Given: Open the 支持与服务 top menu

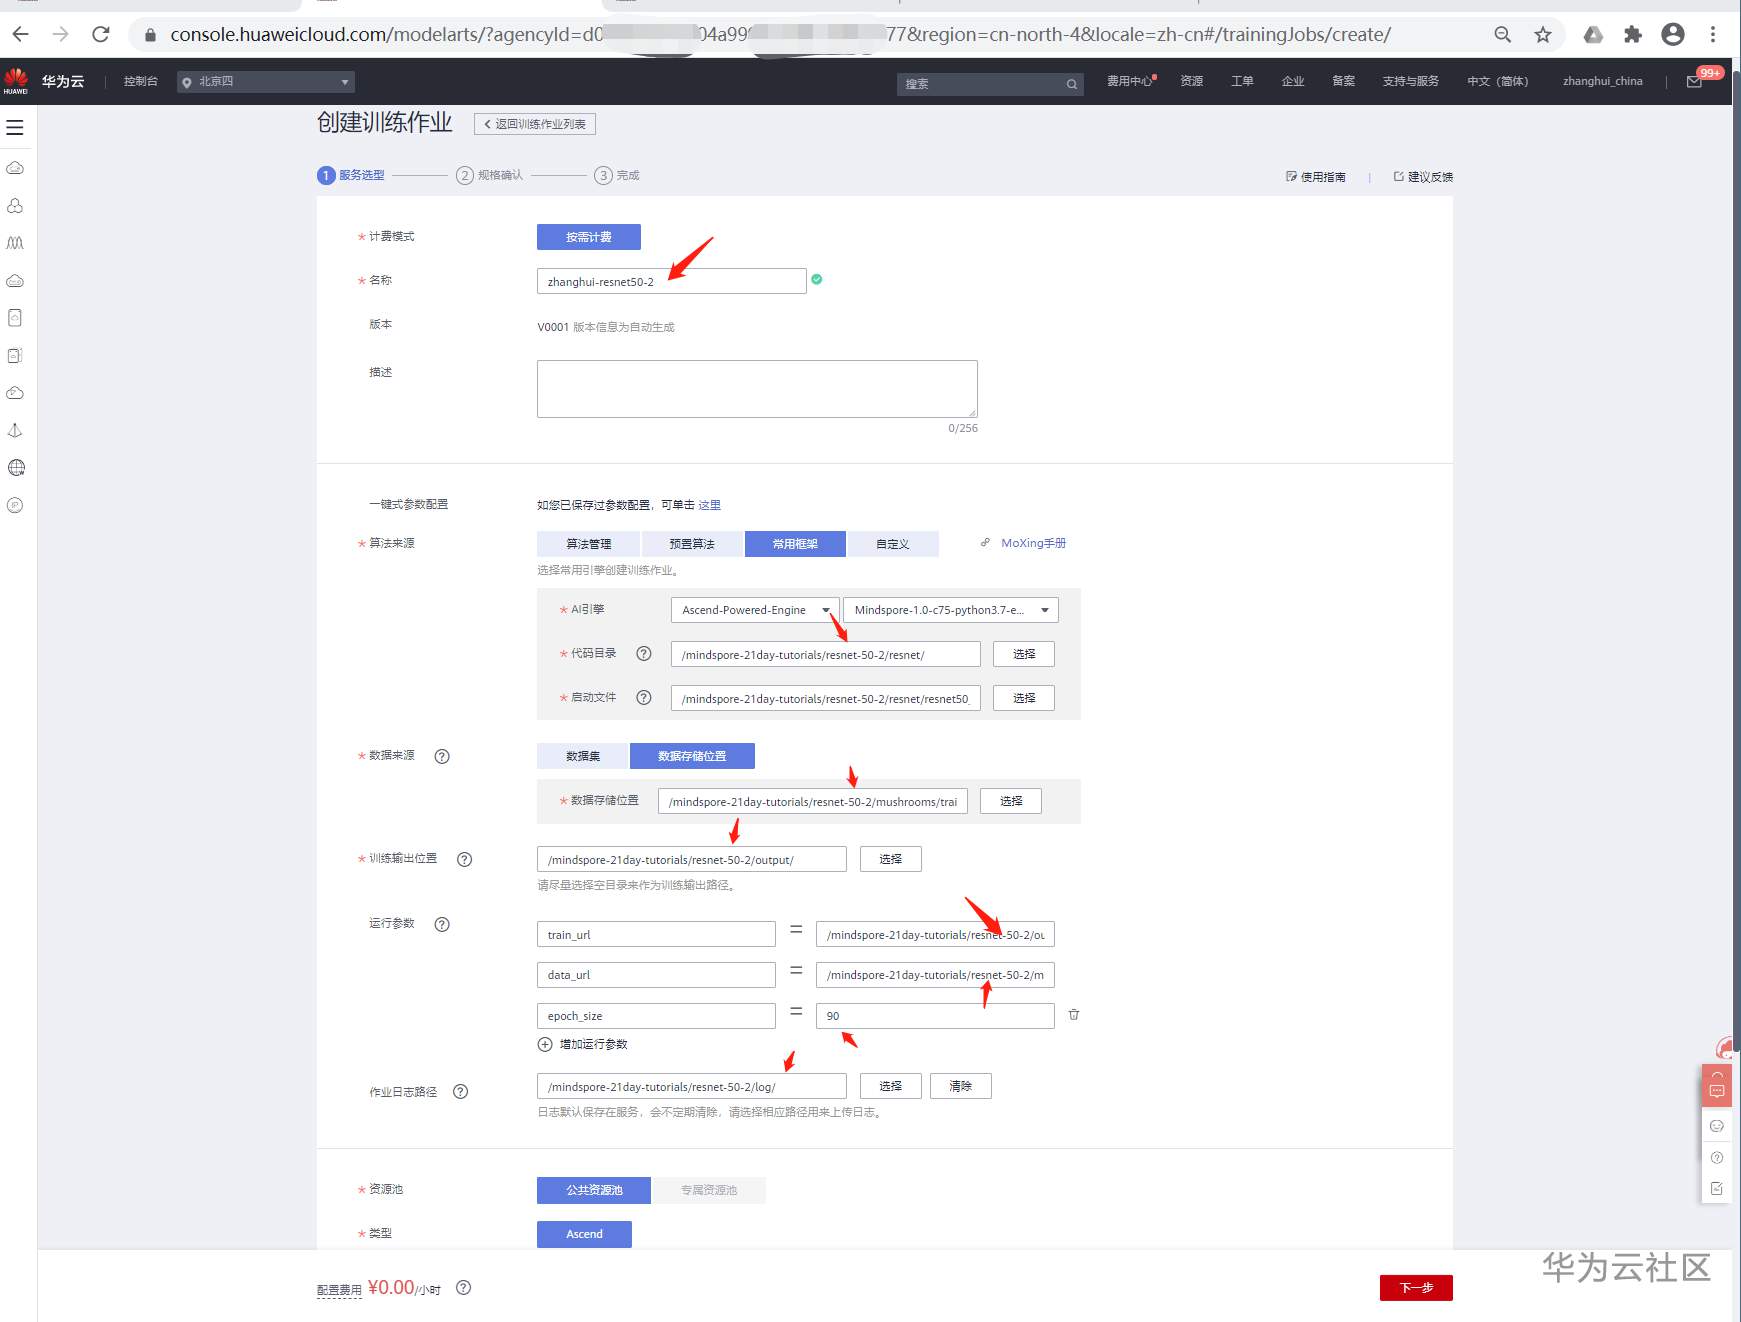Looking at the screenshot, I should click(x=1411, y=81).
